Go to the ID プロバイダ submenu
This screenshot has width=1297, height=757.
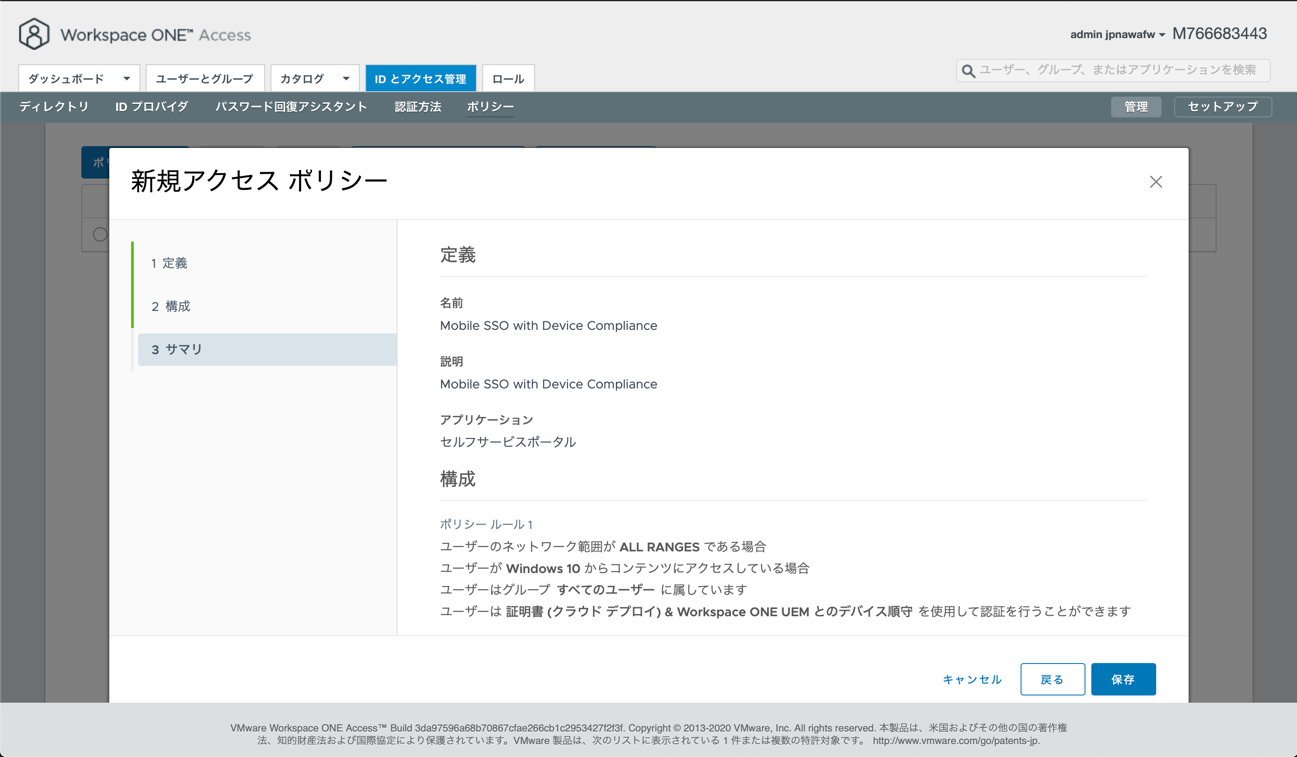152,107
